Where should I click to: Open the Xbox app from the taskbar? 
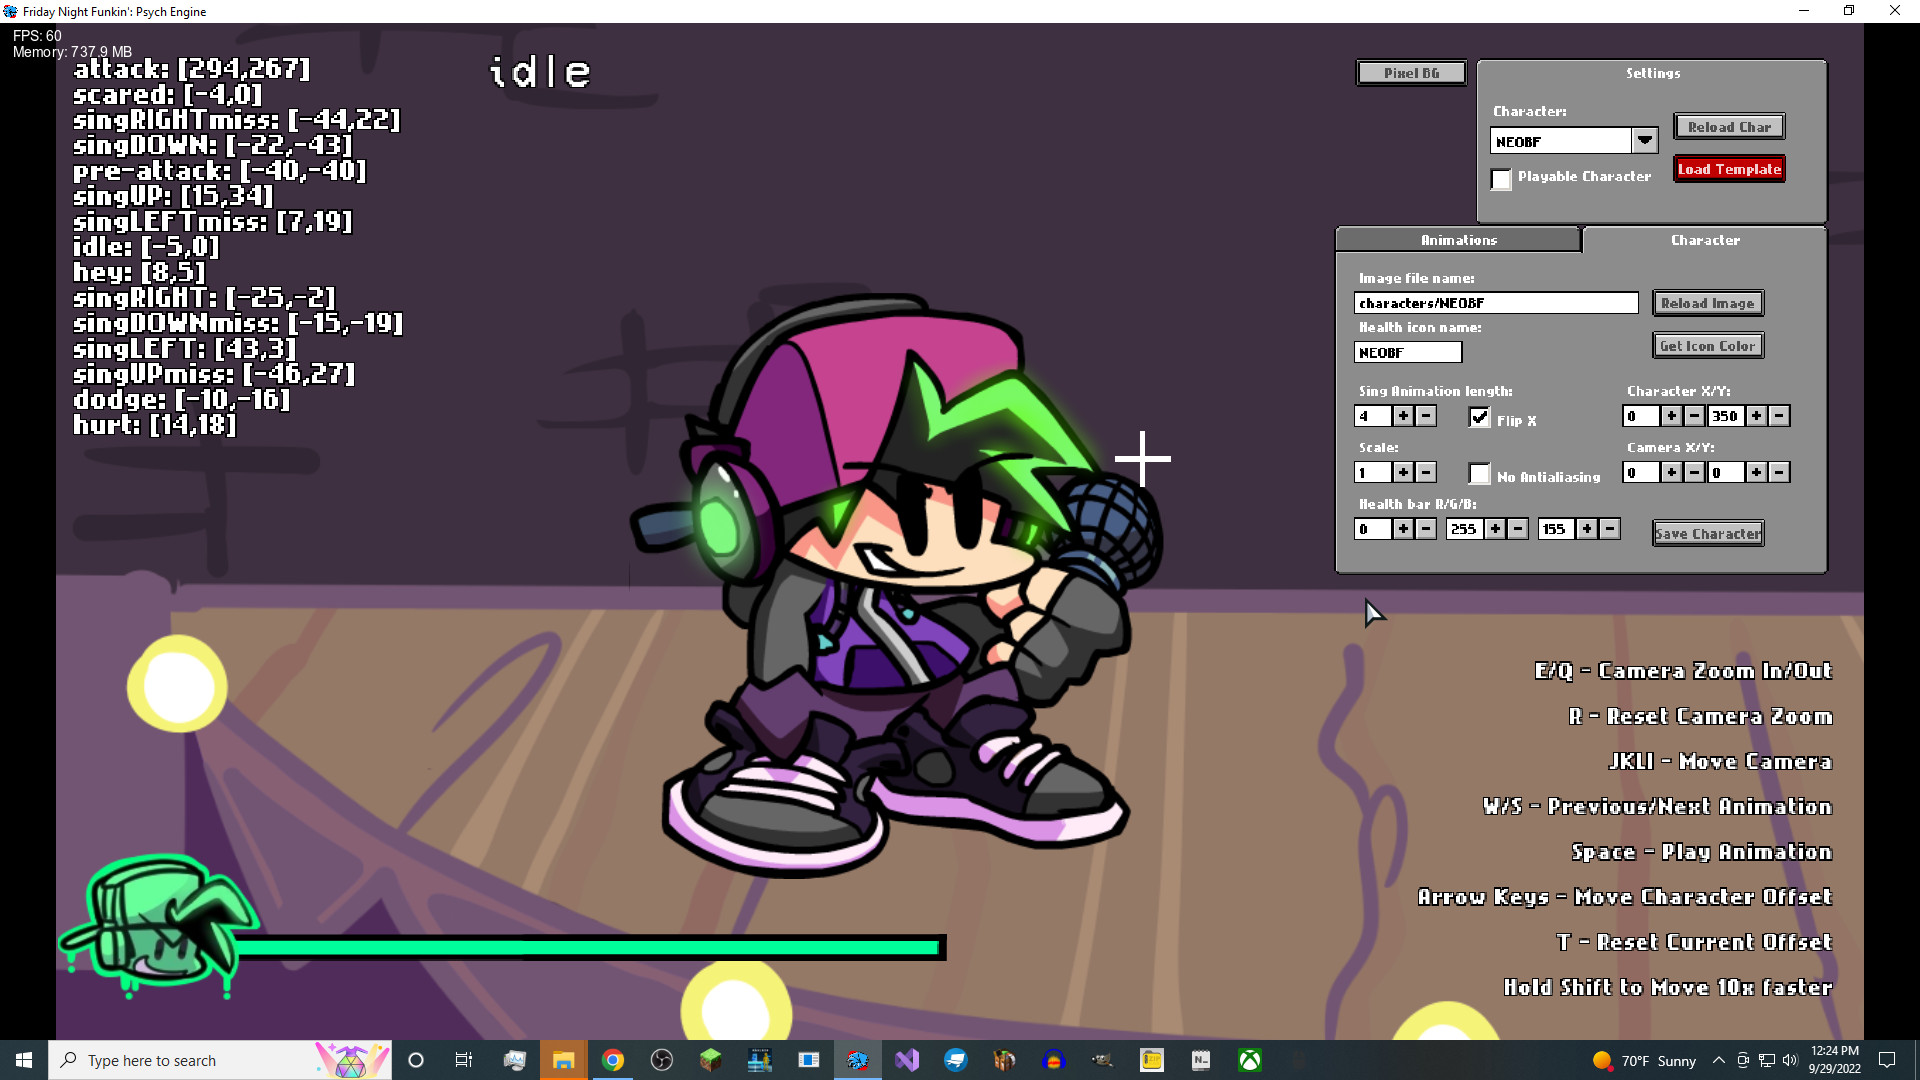coord(1248,1060)
